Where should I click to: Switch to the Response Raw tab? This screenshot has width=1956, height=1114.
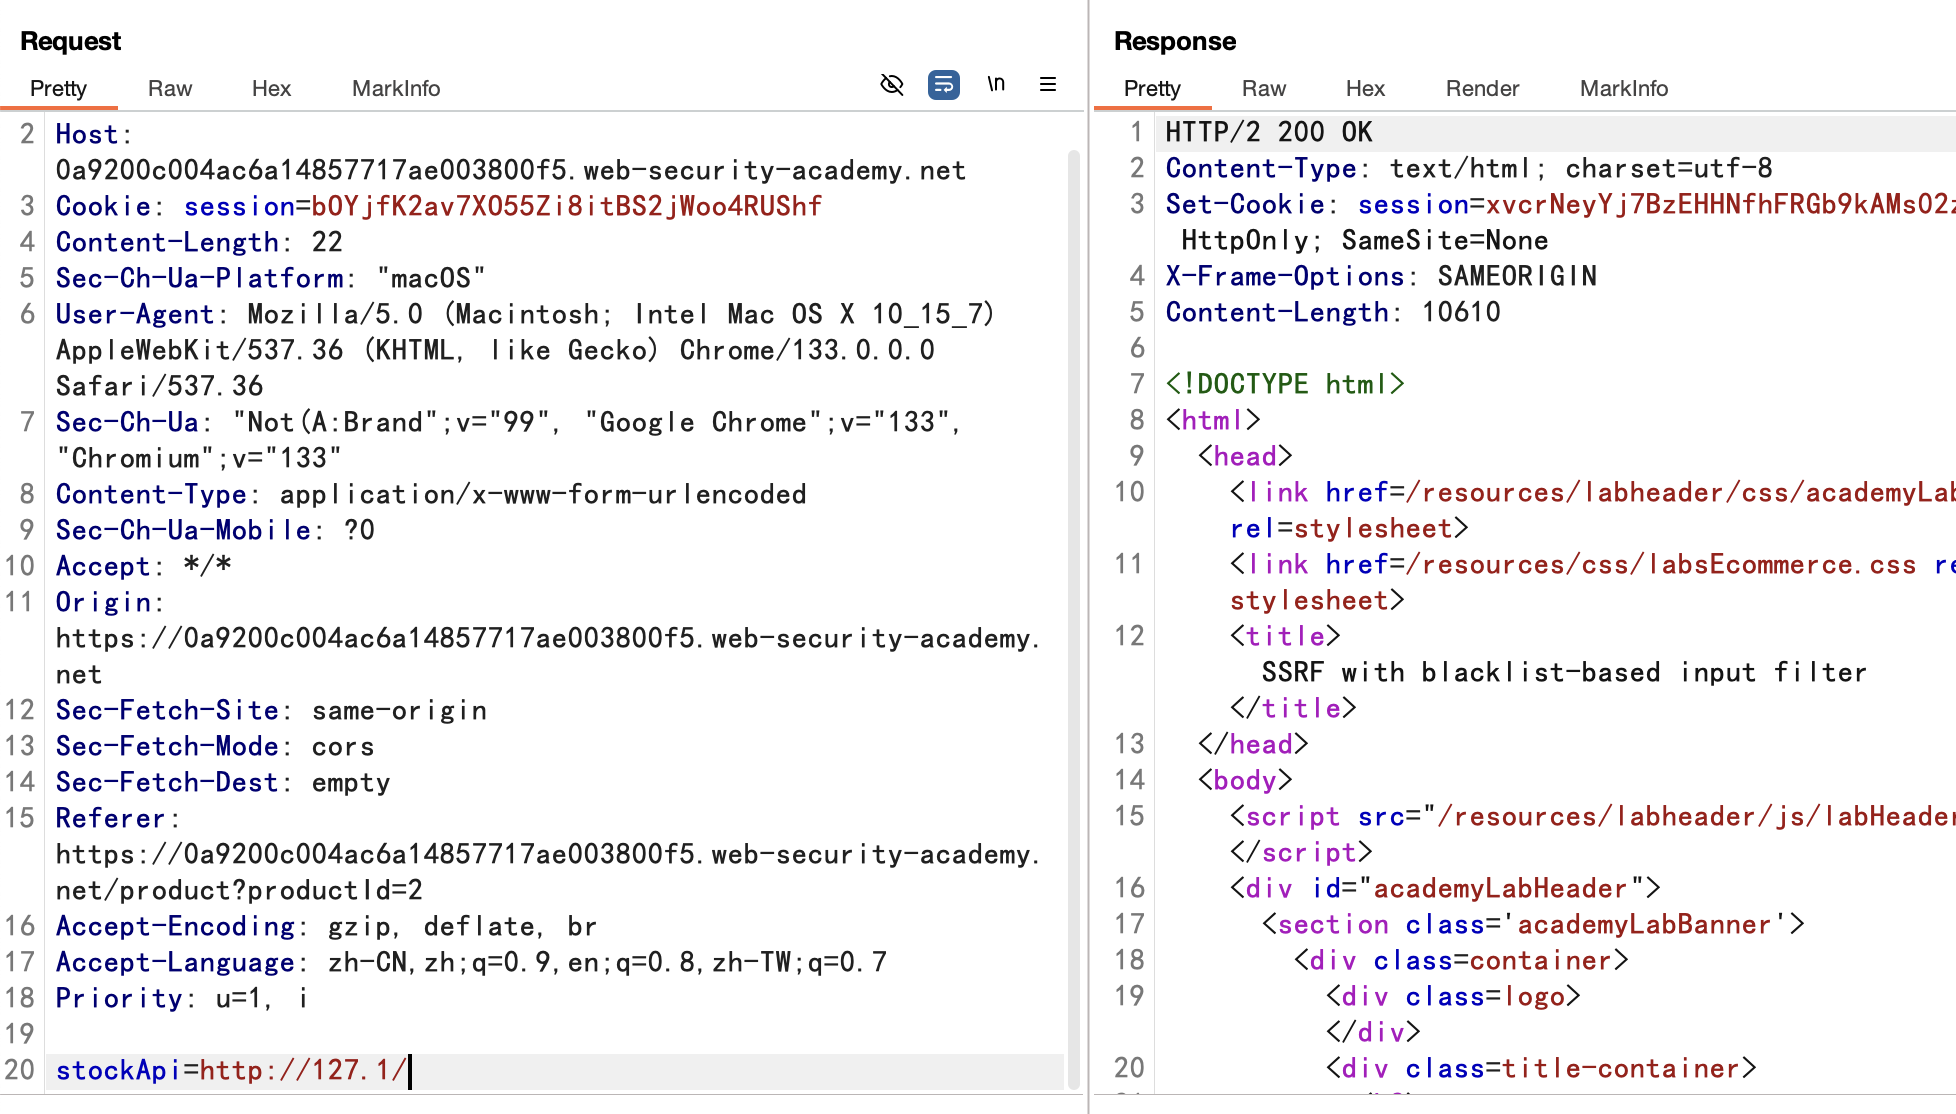(1263, 88)
